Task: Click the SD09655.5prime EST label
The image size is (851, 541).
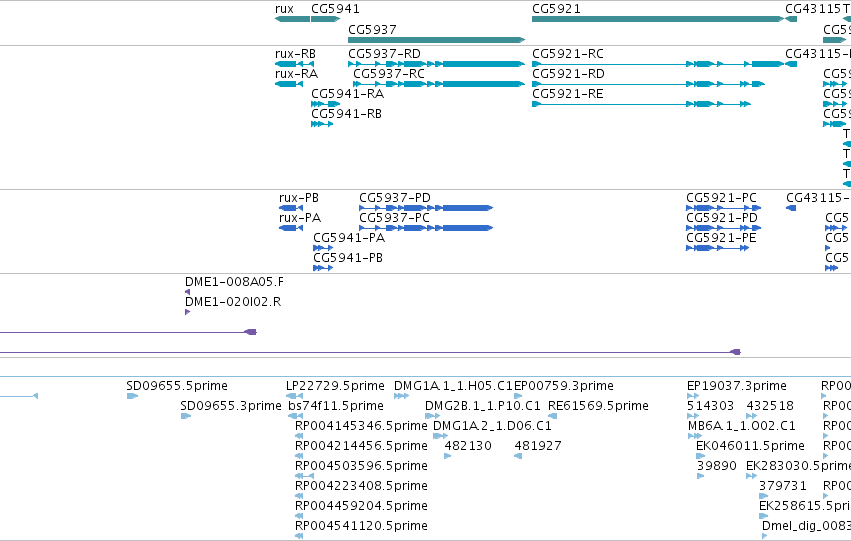Action: pyautogui.click(x=177, y=386)
